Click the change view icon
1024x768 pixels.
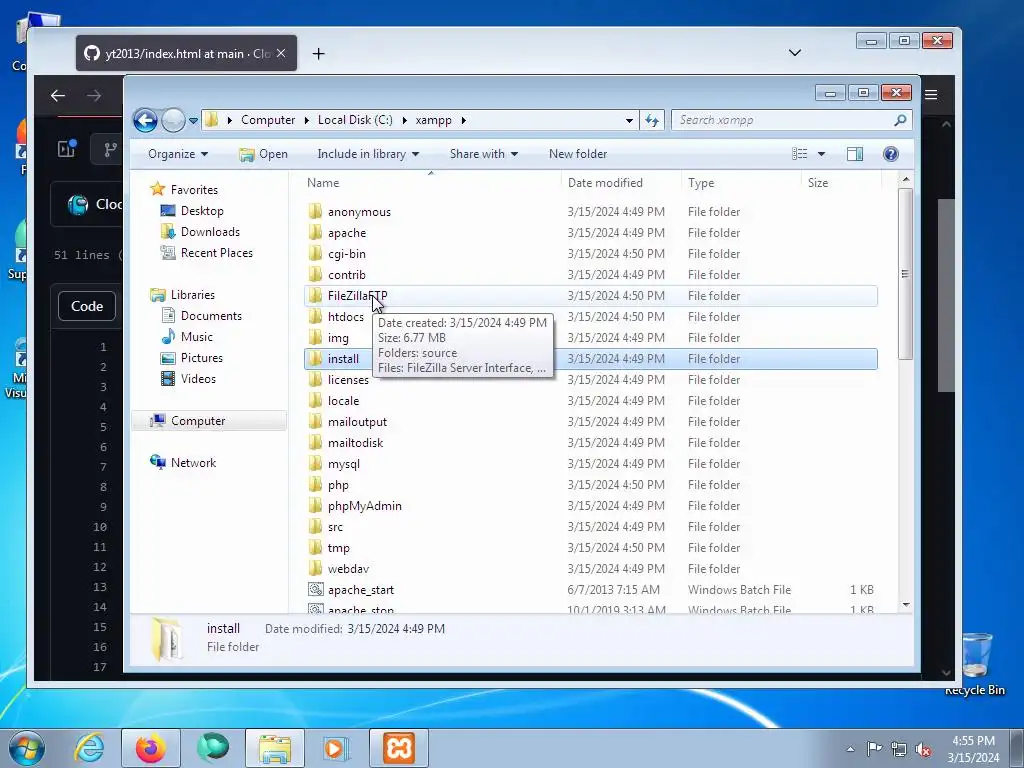tap(799, 154)
